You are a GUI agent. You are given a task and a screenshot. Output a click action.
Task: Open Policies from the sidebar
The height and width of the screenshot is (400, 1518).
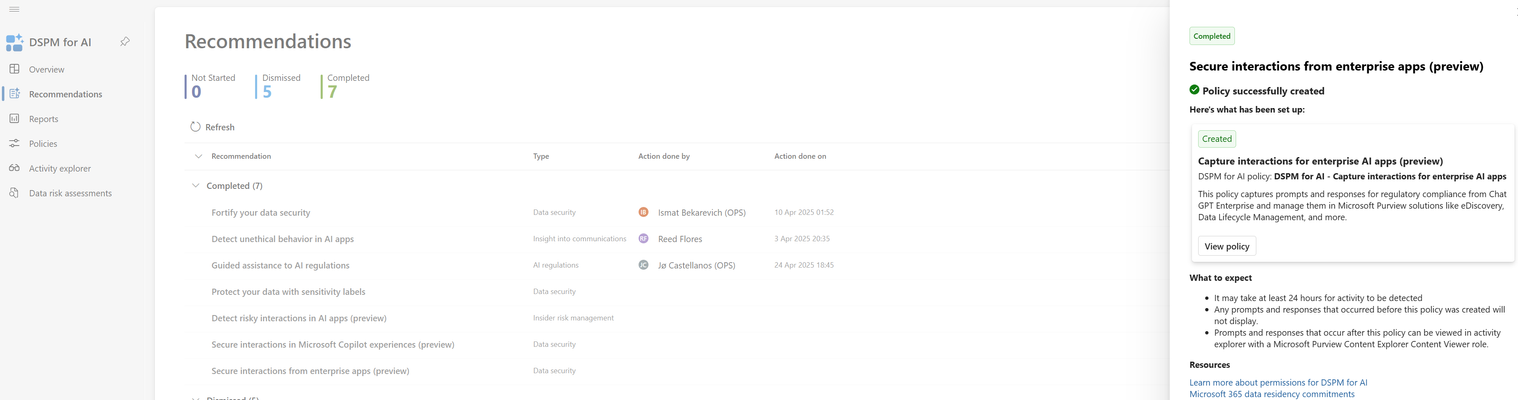[x=43, y=144]
